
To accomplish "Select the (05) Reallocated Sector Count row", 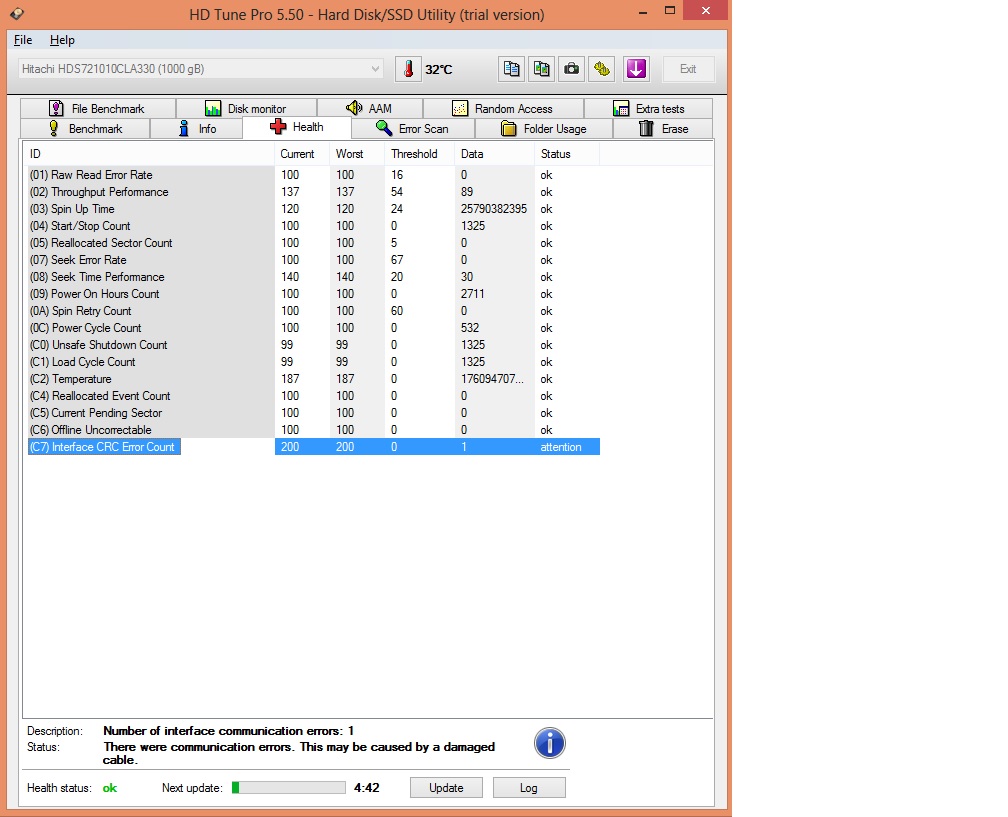I will pyautogui.click(x=314, y=243).
